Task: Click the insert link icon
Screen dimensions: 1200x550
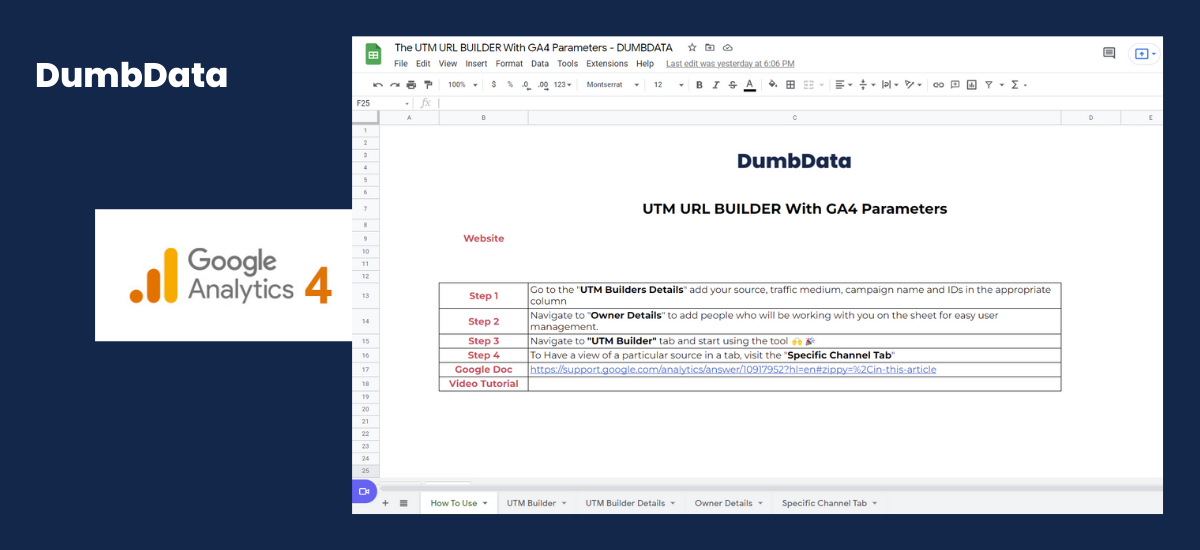Action: tap(938, 85)
